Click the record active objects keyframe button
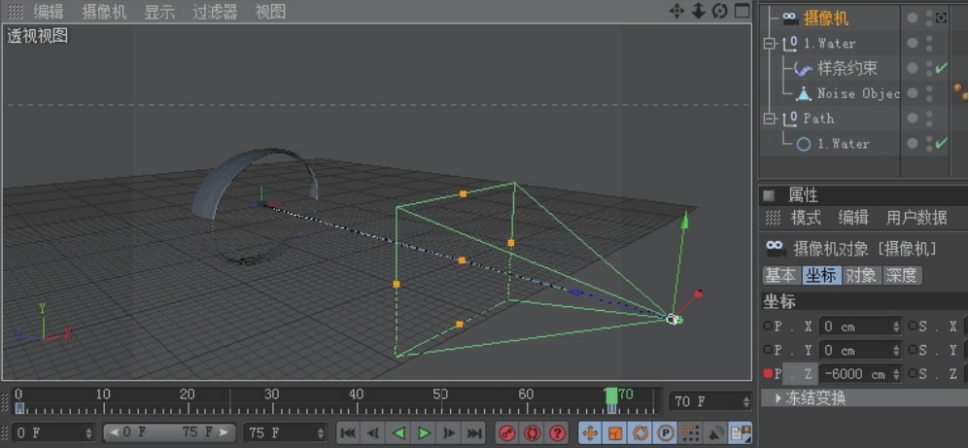The height and width of the screenshot is (448, 969). click(x=507, y=433)
